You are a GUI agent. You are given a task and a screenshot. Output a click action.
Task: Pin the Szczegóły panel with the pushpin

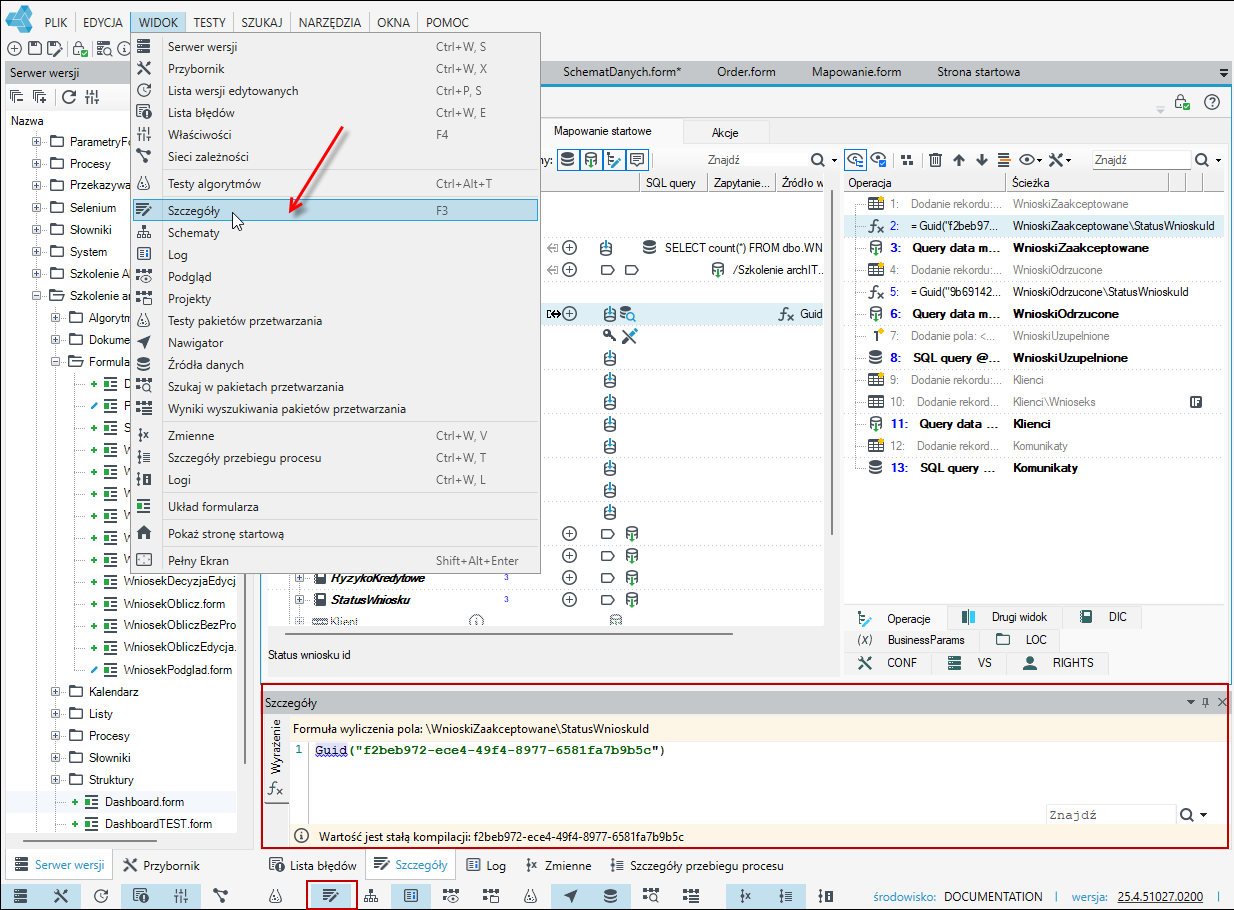coord(1206,703)
